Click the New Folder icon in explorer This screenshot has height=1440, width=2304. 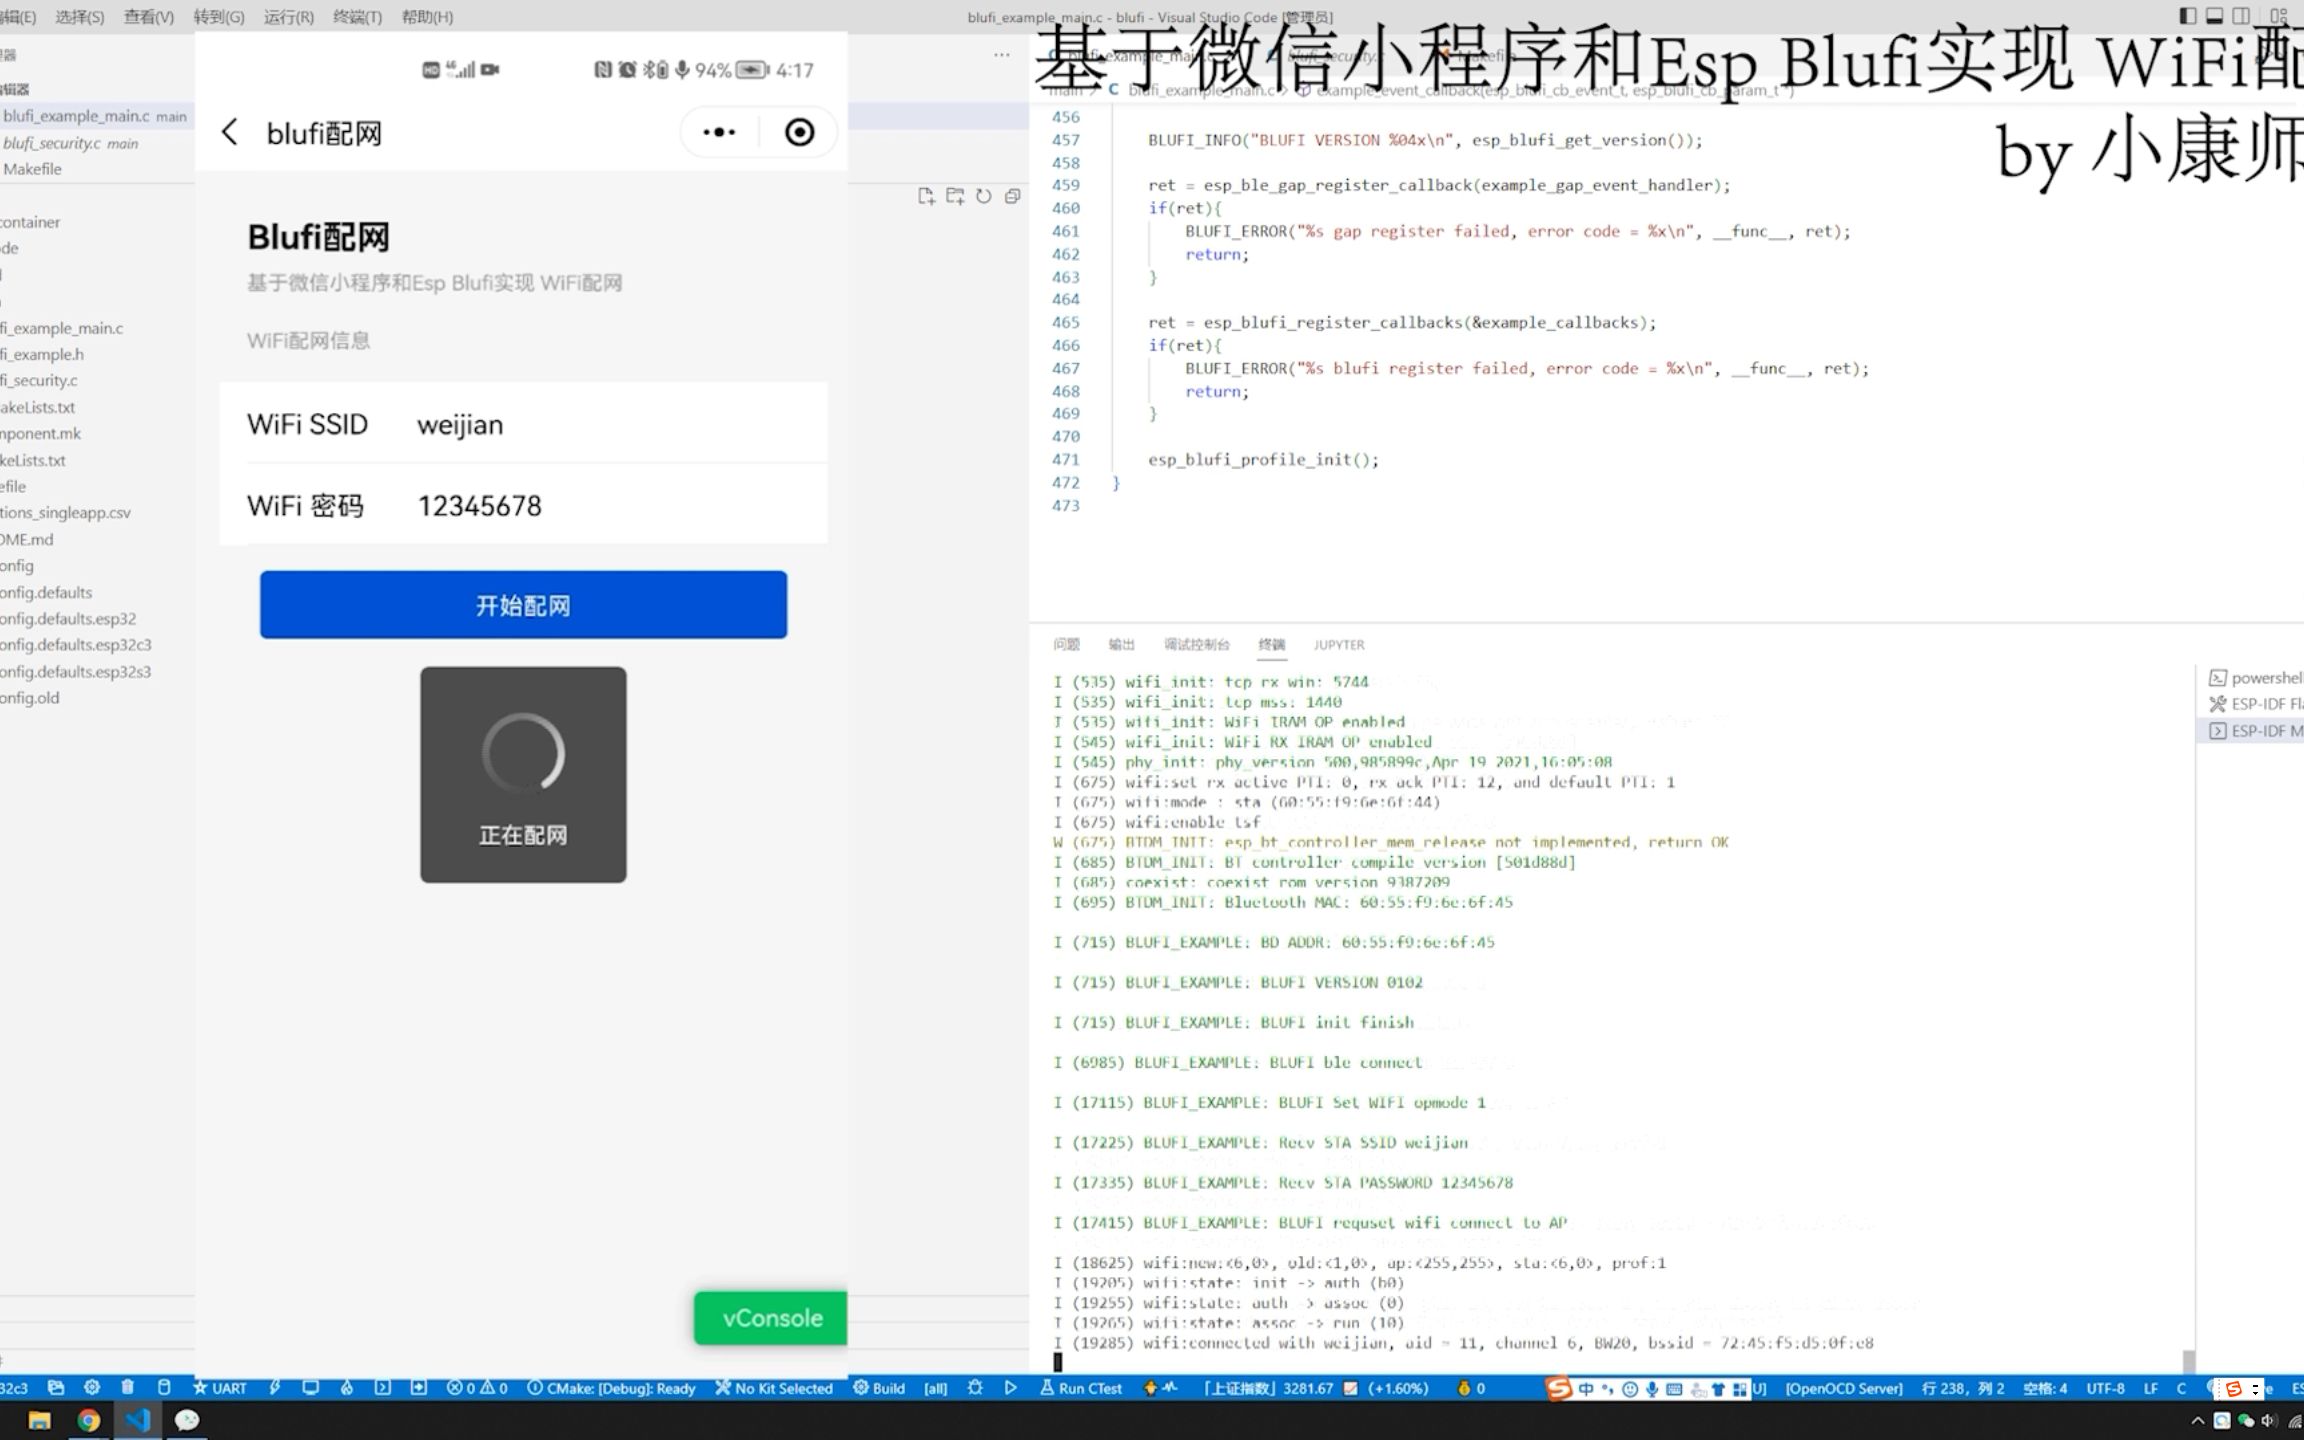(x=956, y=196)
